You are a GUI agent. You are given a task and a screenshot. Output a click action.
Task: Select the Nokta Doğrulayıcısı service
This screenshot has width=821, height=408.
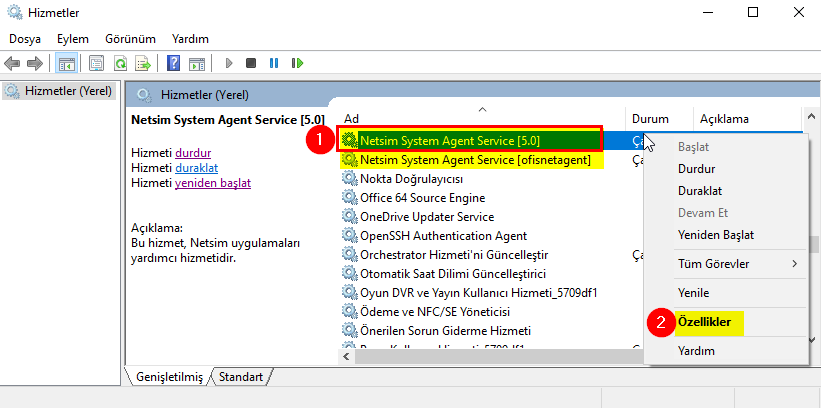(x=411, y=179)
